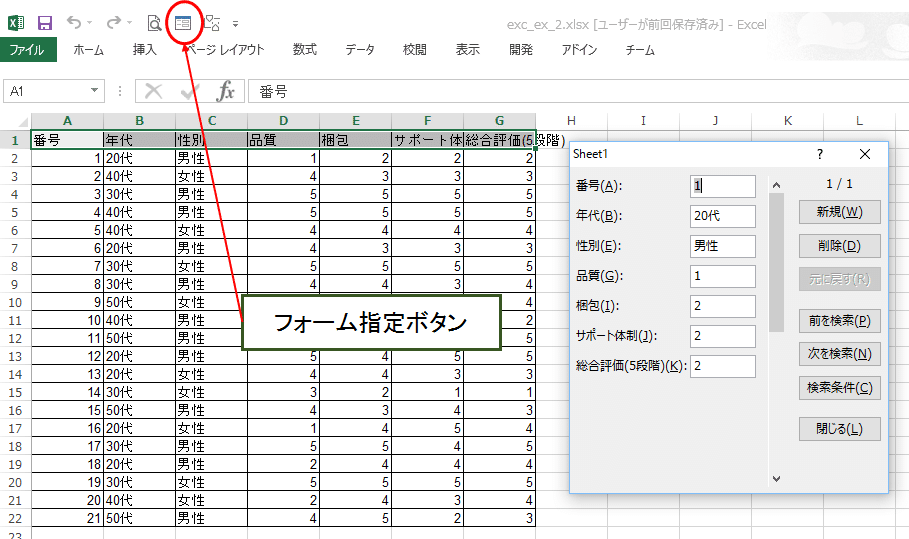
Task: Open the Undo history dropdown arrow
Action: (x=90, y=23)
